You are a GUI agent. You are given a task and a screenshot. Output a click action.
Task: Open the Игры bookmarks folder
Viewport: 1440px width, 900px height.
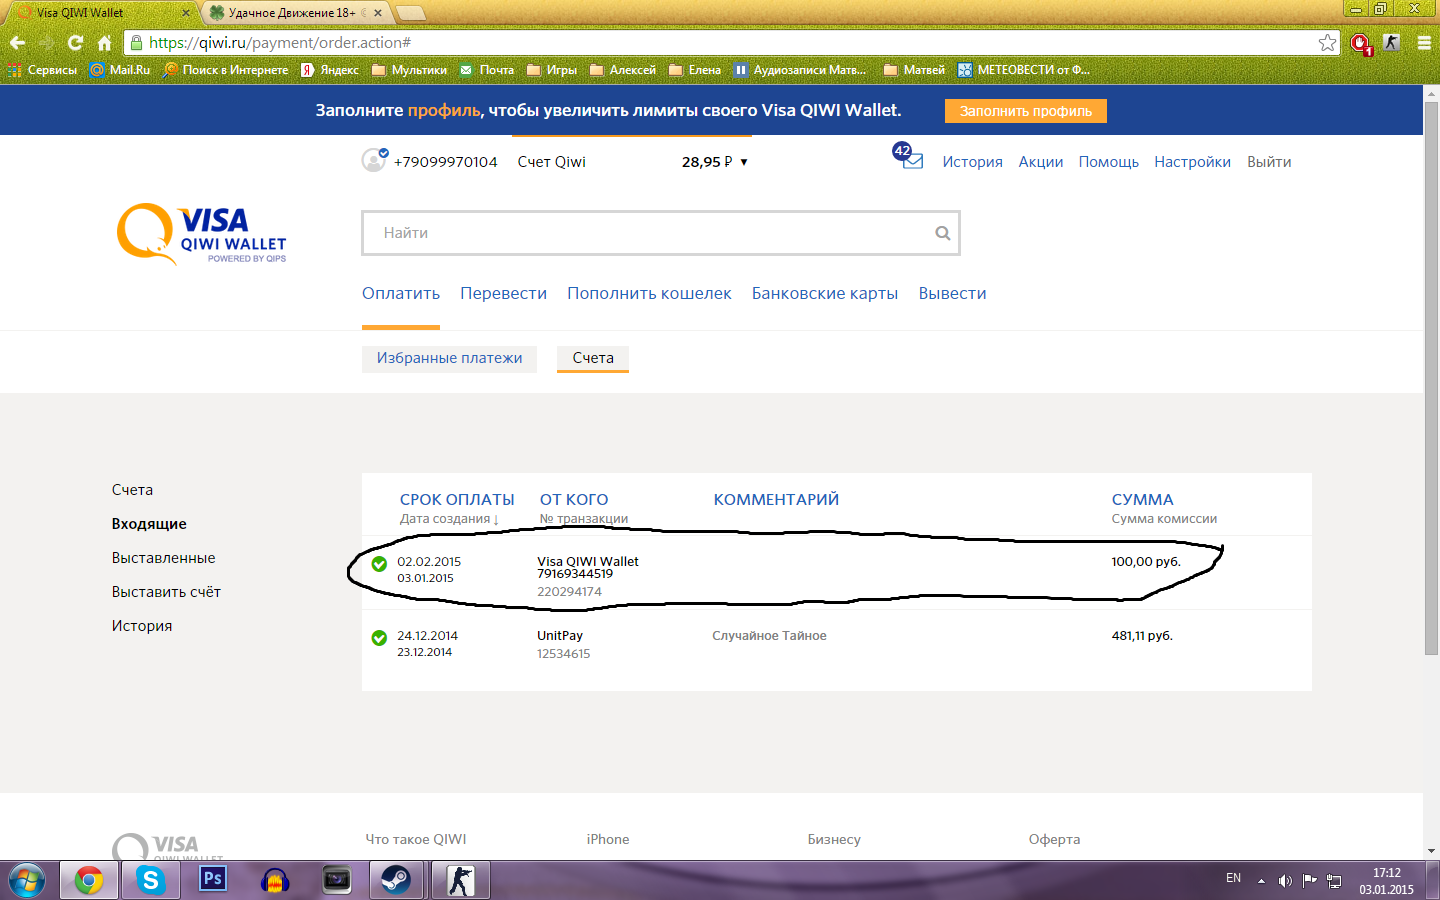coord(552,70)
